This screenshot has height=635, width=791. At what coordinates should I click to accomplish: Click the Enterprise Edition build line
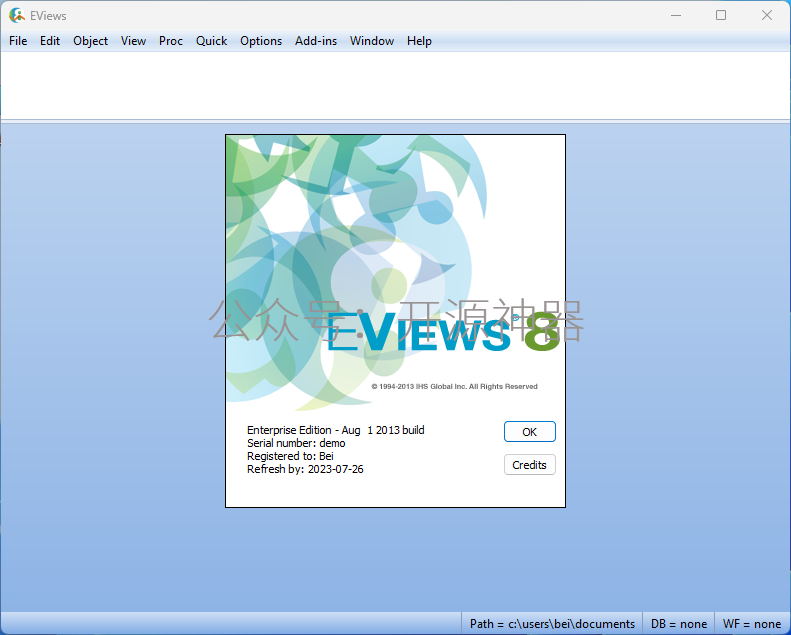335,430
